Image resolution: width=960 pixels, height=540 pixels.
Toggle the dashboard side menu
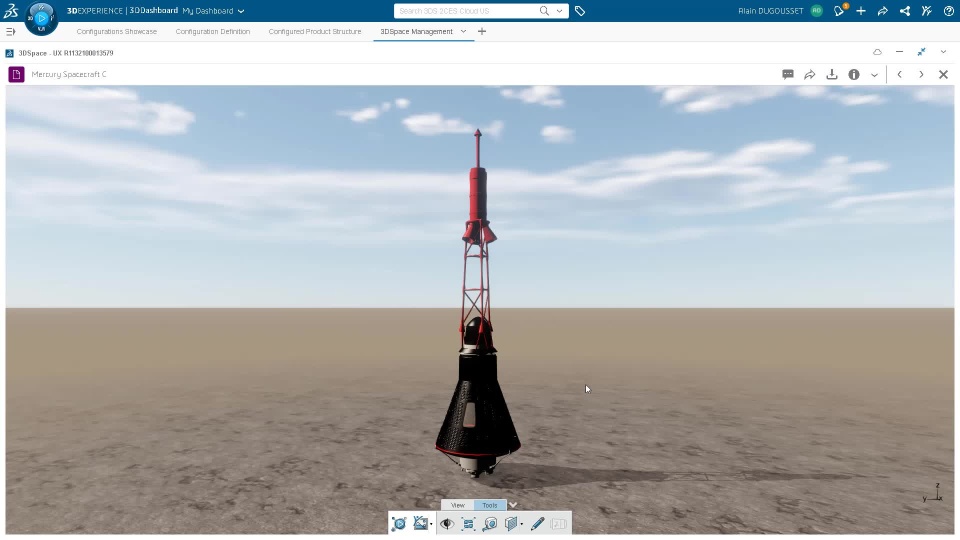(10, 31)
